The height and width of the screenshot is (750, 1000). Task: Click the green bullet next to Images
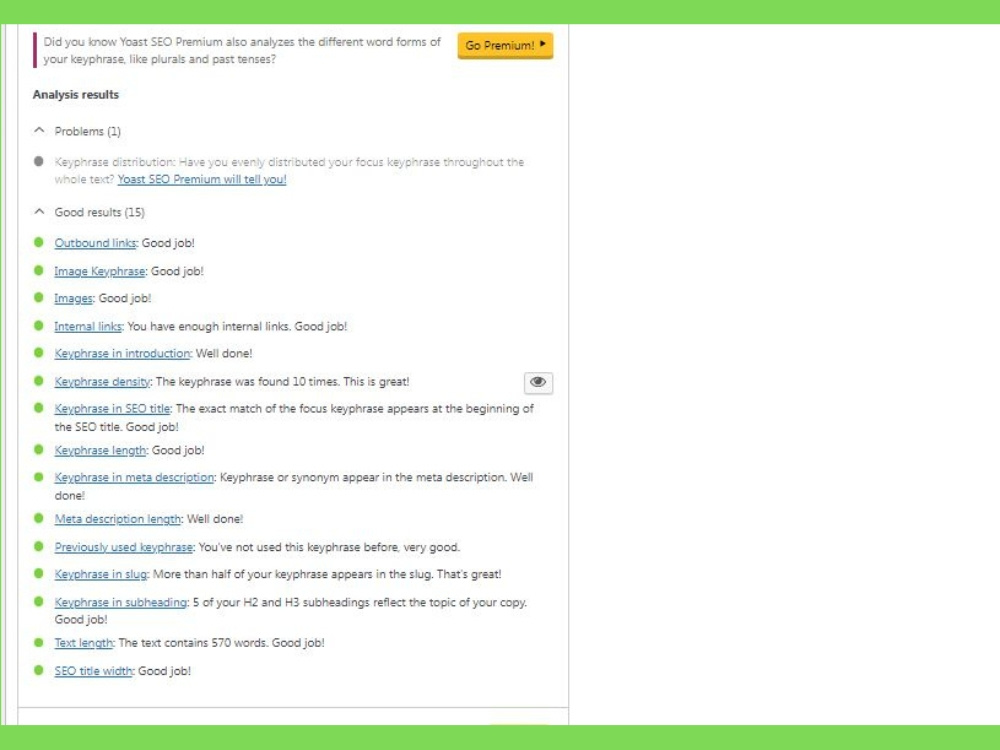39,298
